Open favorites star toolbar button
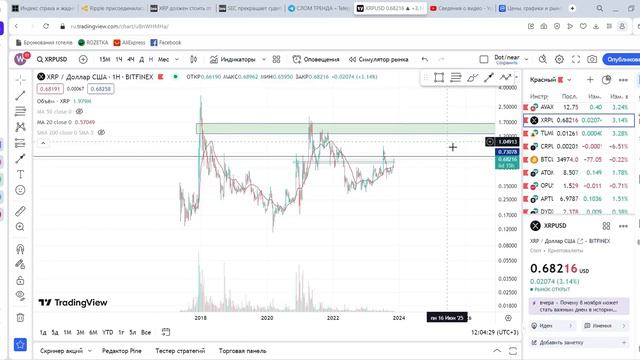This screenshot has width=640, height=360. point(20,344)
